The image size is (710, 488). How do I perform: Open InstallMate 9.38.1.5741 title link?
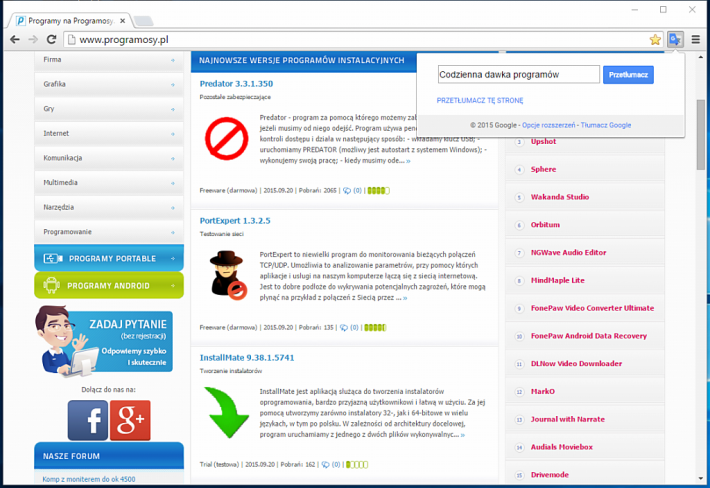[247, 358]
